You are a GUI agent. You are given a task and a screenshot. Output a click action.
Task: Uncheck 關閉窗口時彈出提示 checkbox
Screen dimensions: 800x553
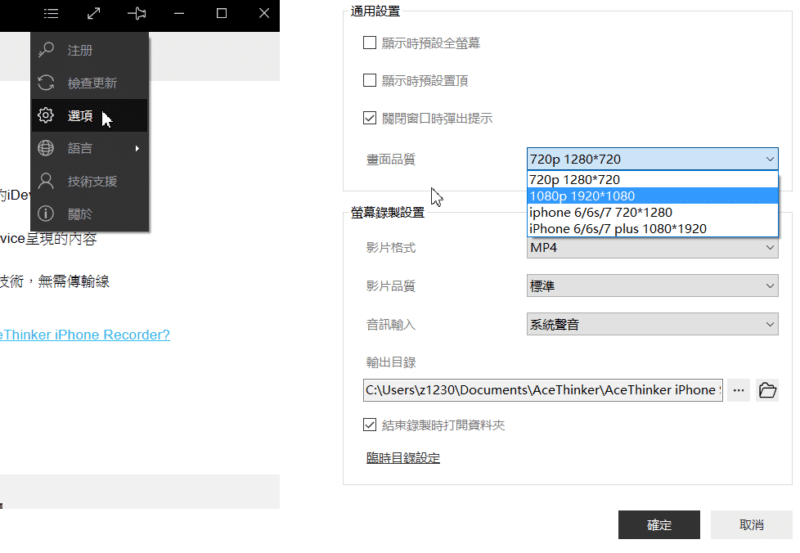pyautogui.click(x=369, y=118)
